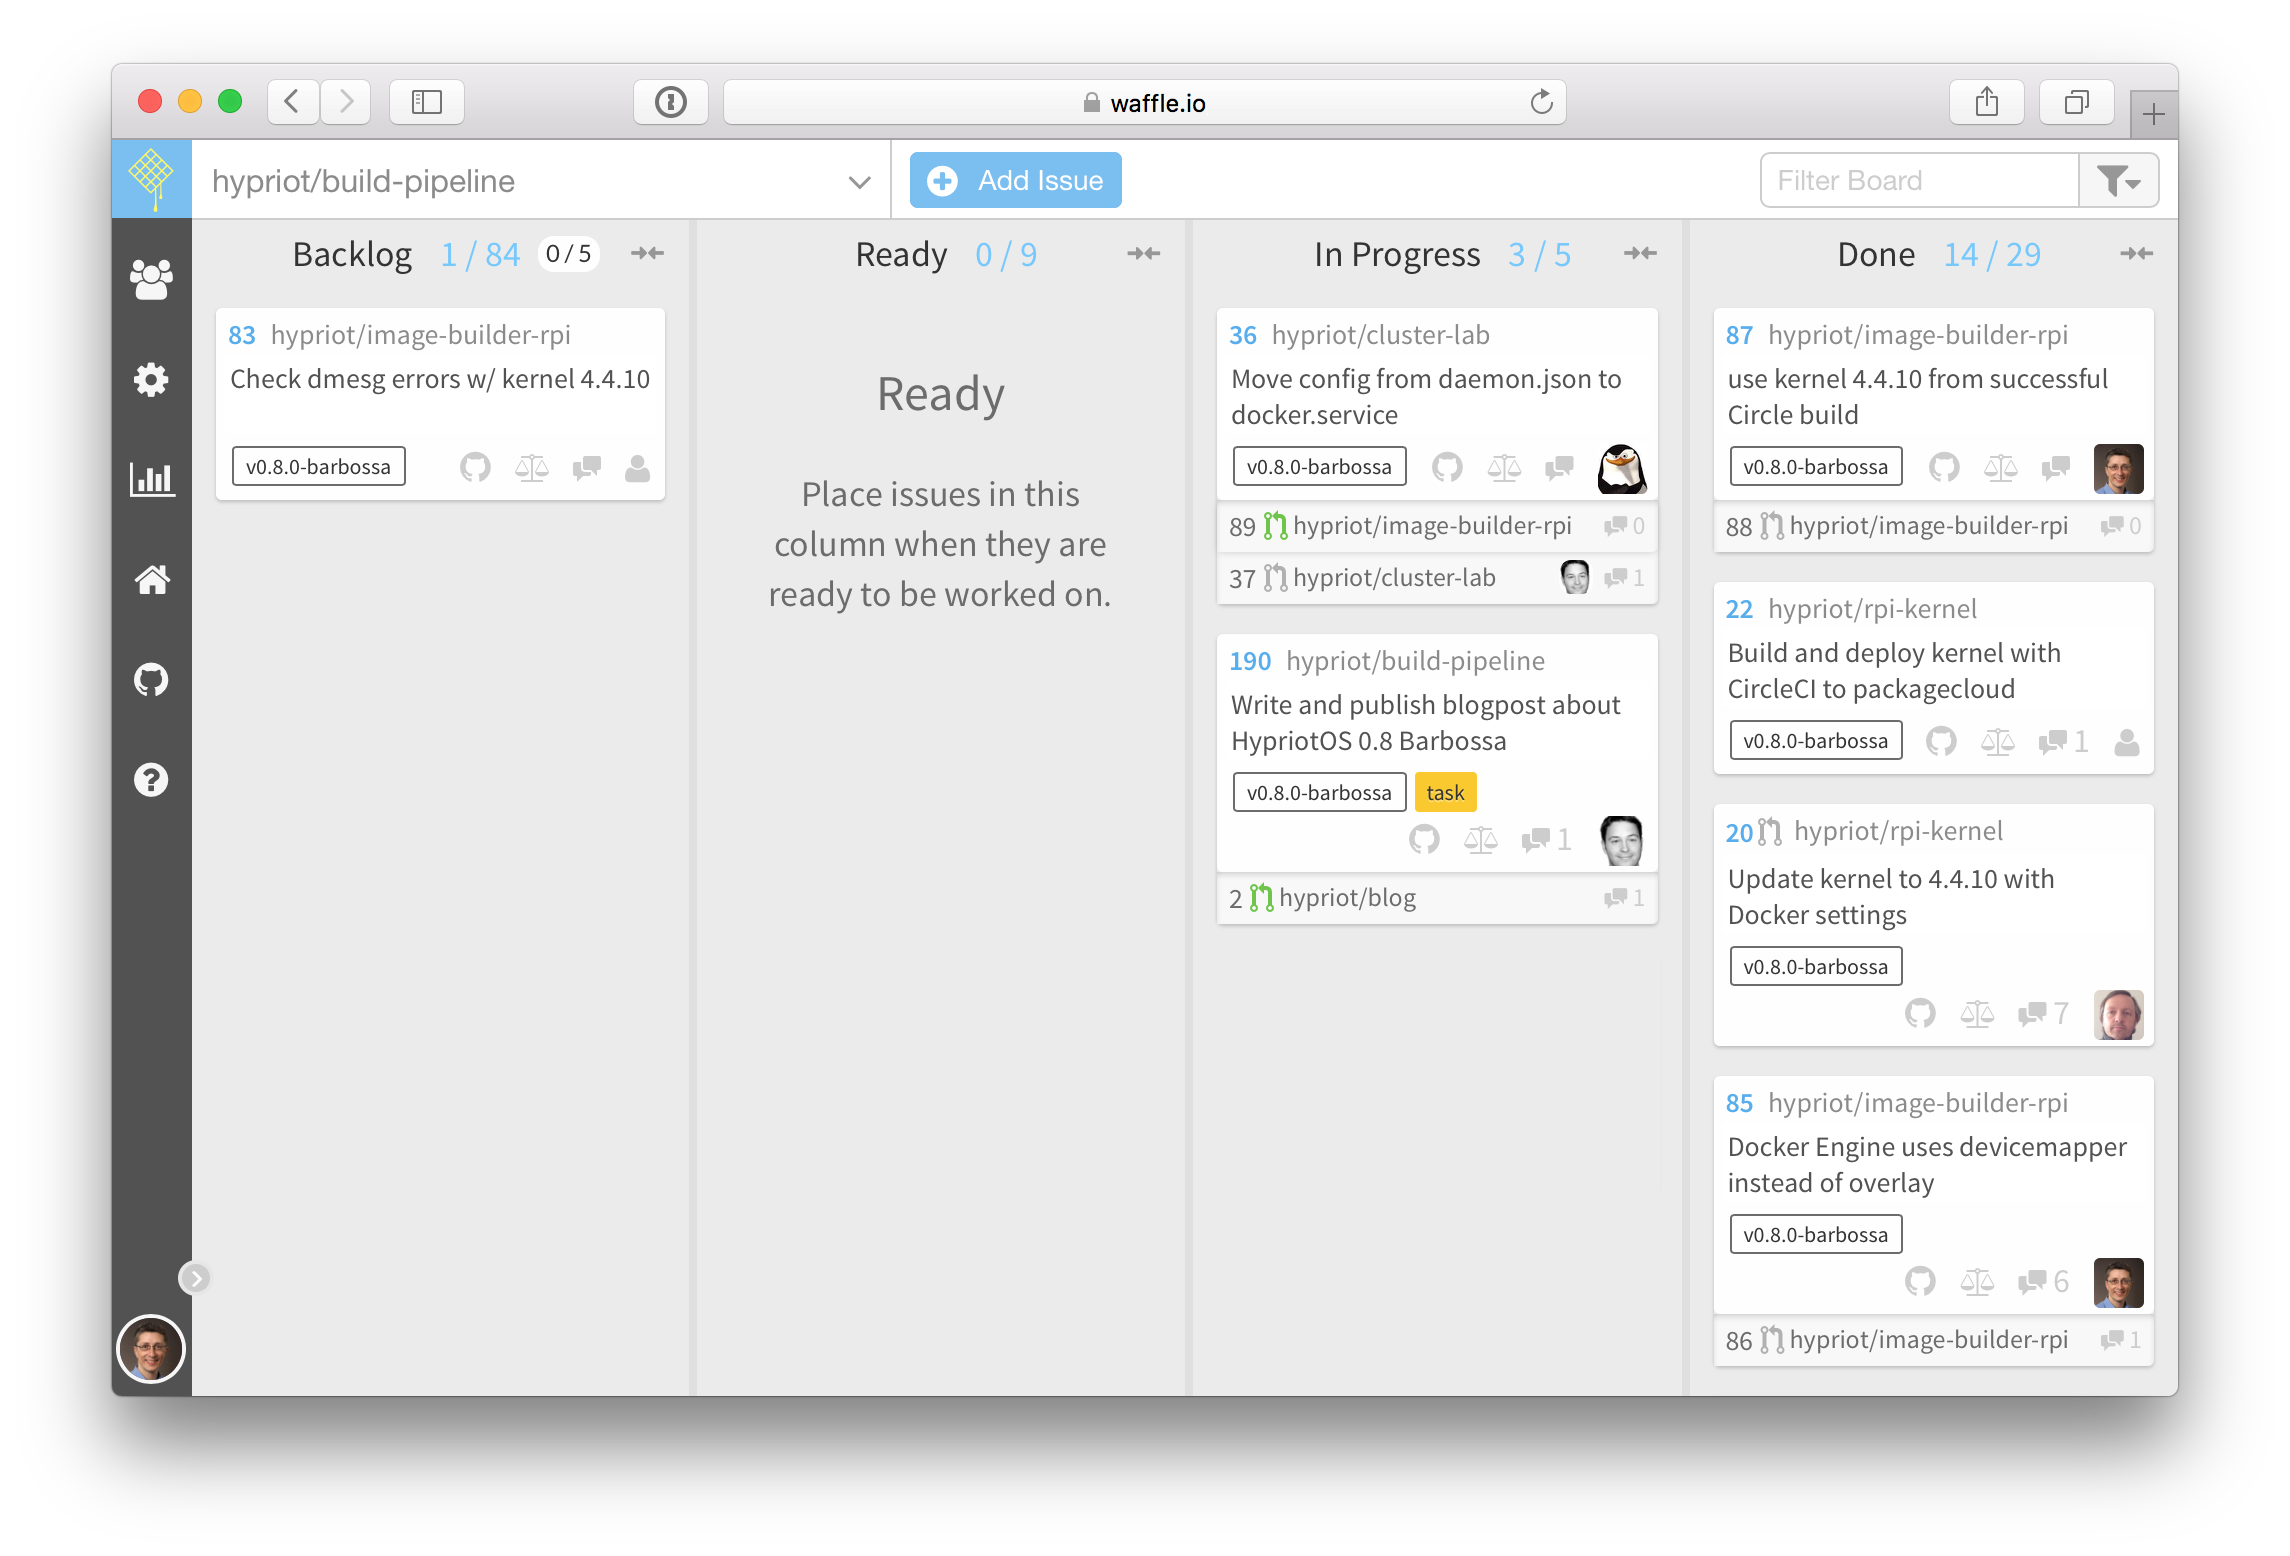The height and width of the screenshot is (1556, 2290).
Task: Open the help question mark icon
Action: (151, 780)
